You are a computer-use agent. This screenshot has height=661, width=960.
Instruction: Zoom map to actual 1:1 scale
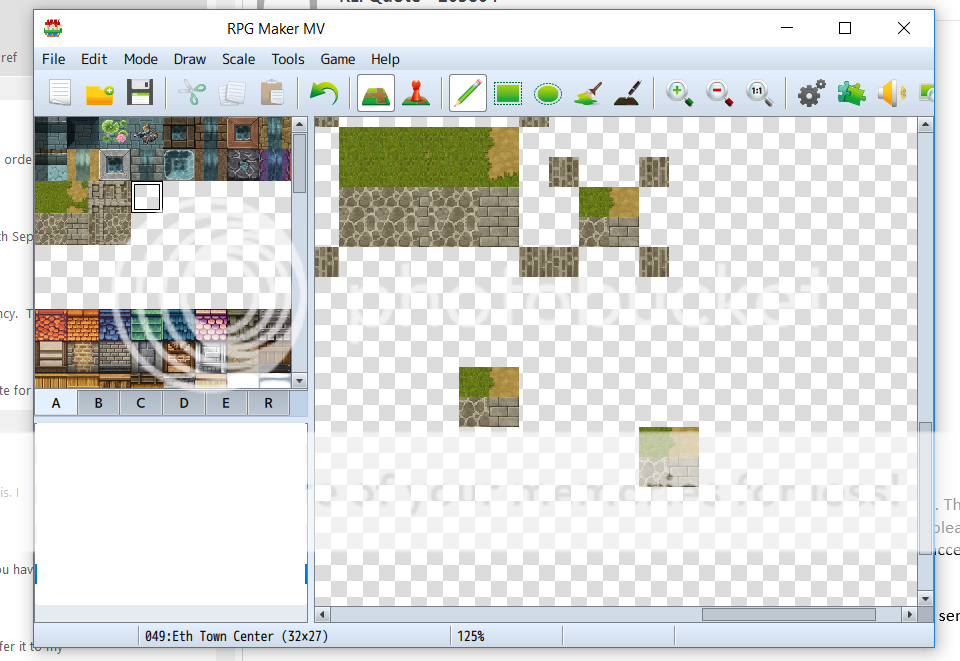[x=760, y=93]
